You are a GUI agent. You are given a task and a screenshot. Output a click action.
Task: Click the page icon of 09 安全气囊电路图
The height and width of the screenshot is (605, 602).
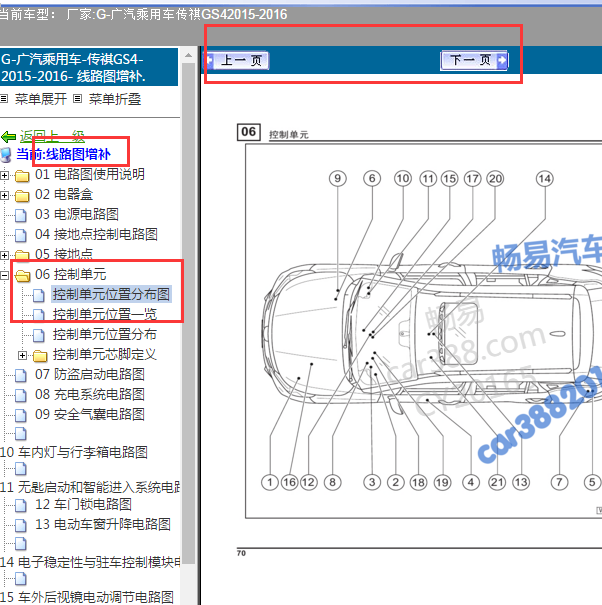click(x=20, y=416)
